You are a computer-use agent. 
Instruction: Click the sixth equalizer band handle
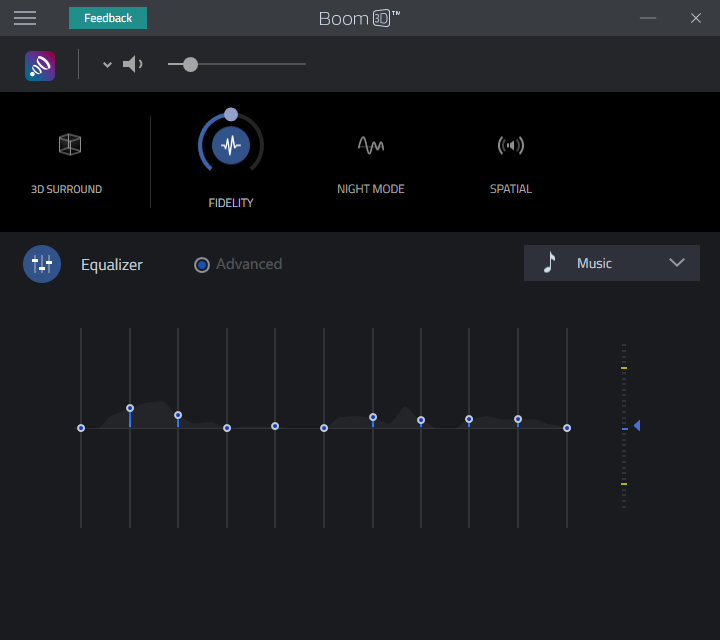[324, 428]
